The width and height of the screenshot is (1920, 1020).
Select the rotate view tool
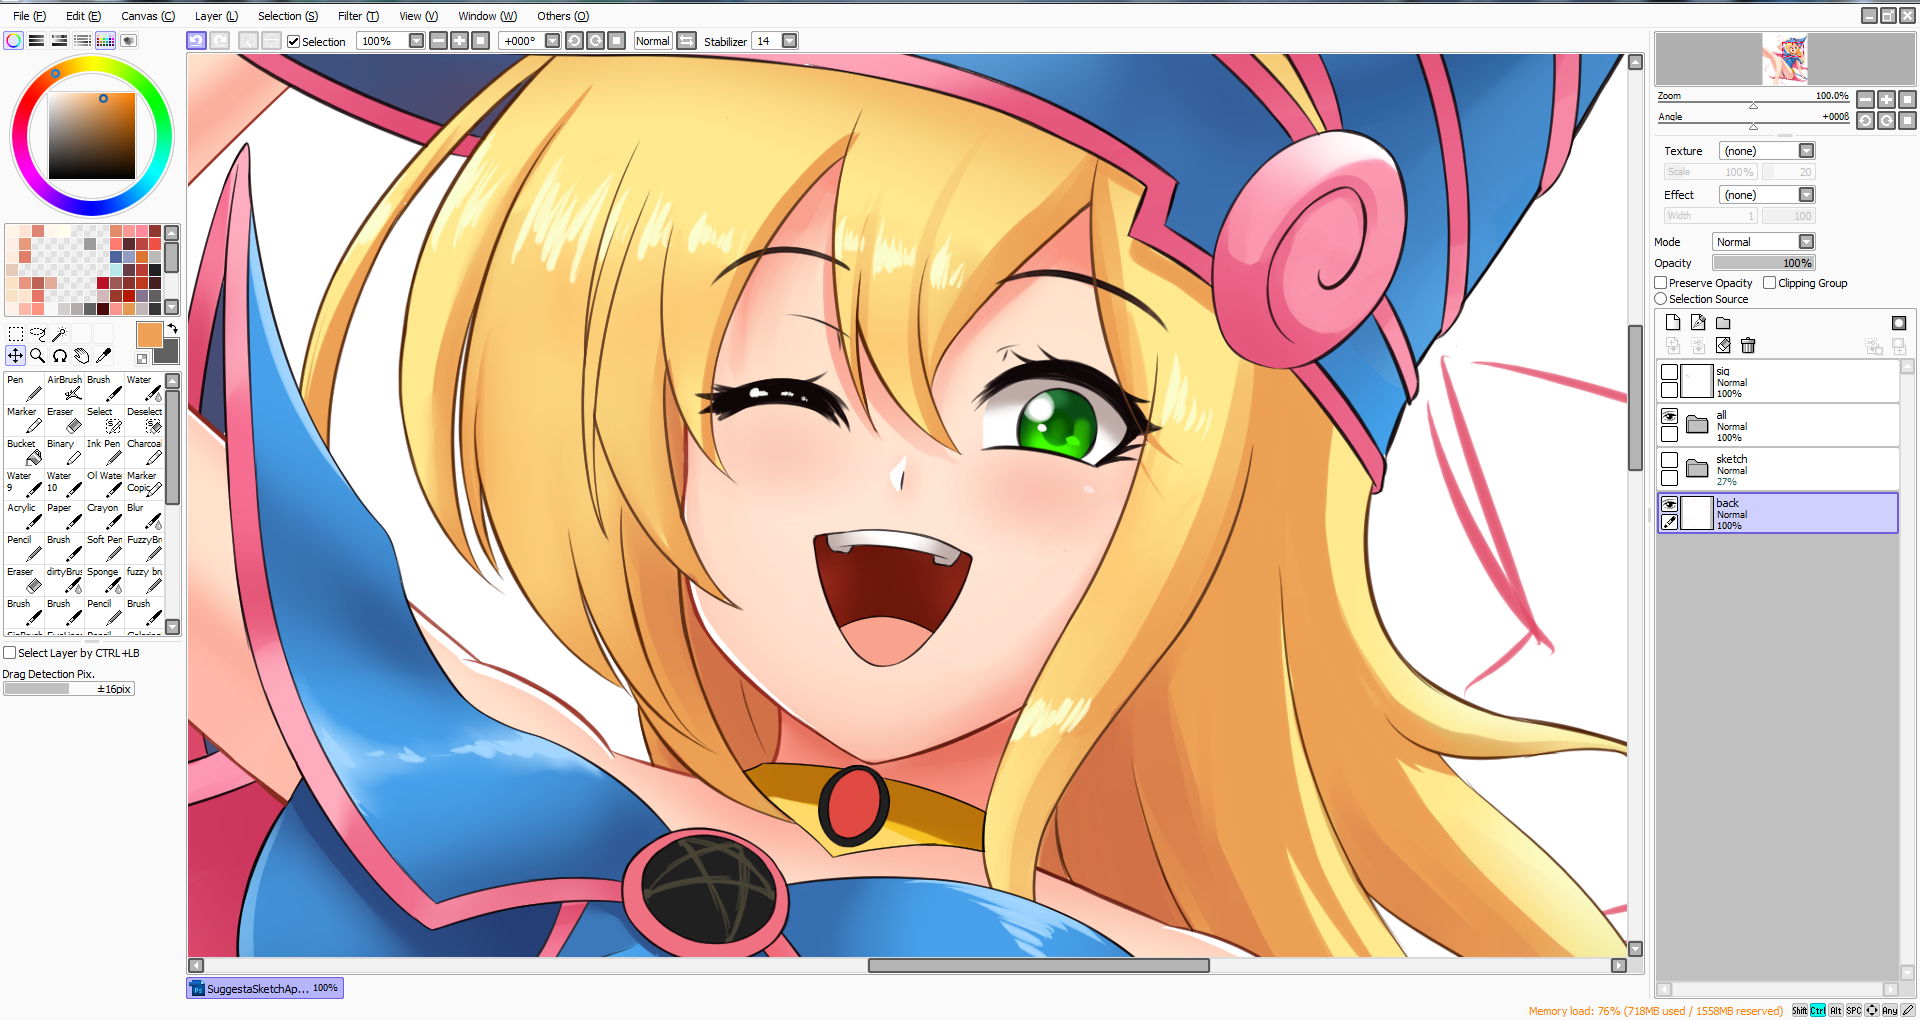point(60,356)
